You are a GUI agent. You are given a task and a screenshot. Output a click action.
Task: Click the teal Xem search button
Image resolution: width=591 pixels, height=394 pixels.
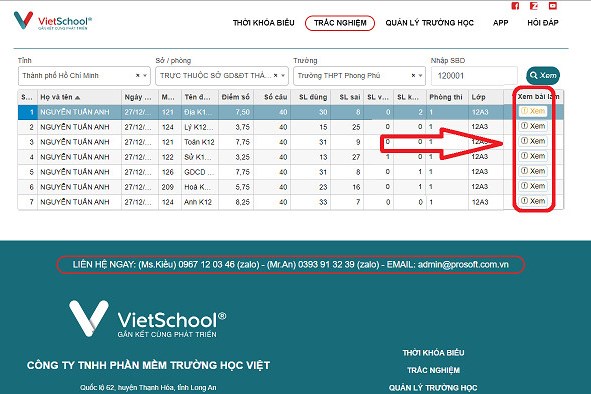pyautogui.click(x=543, y=75)
